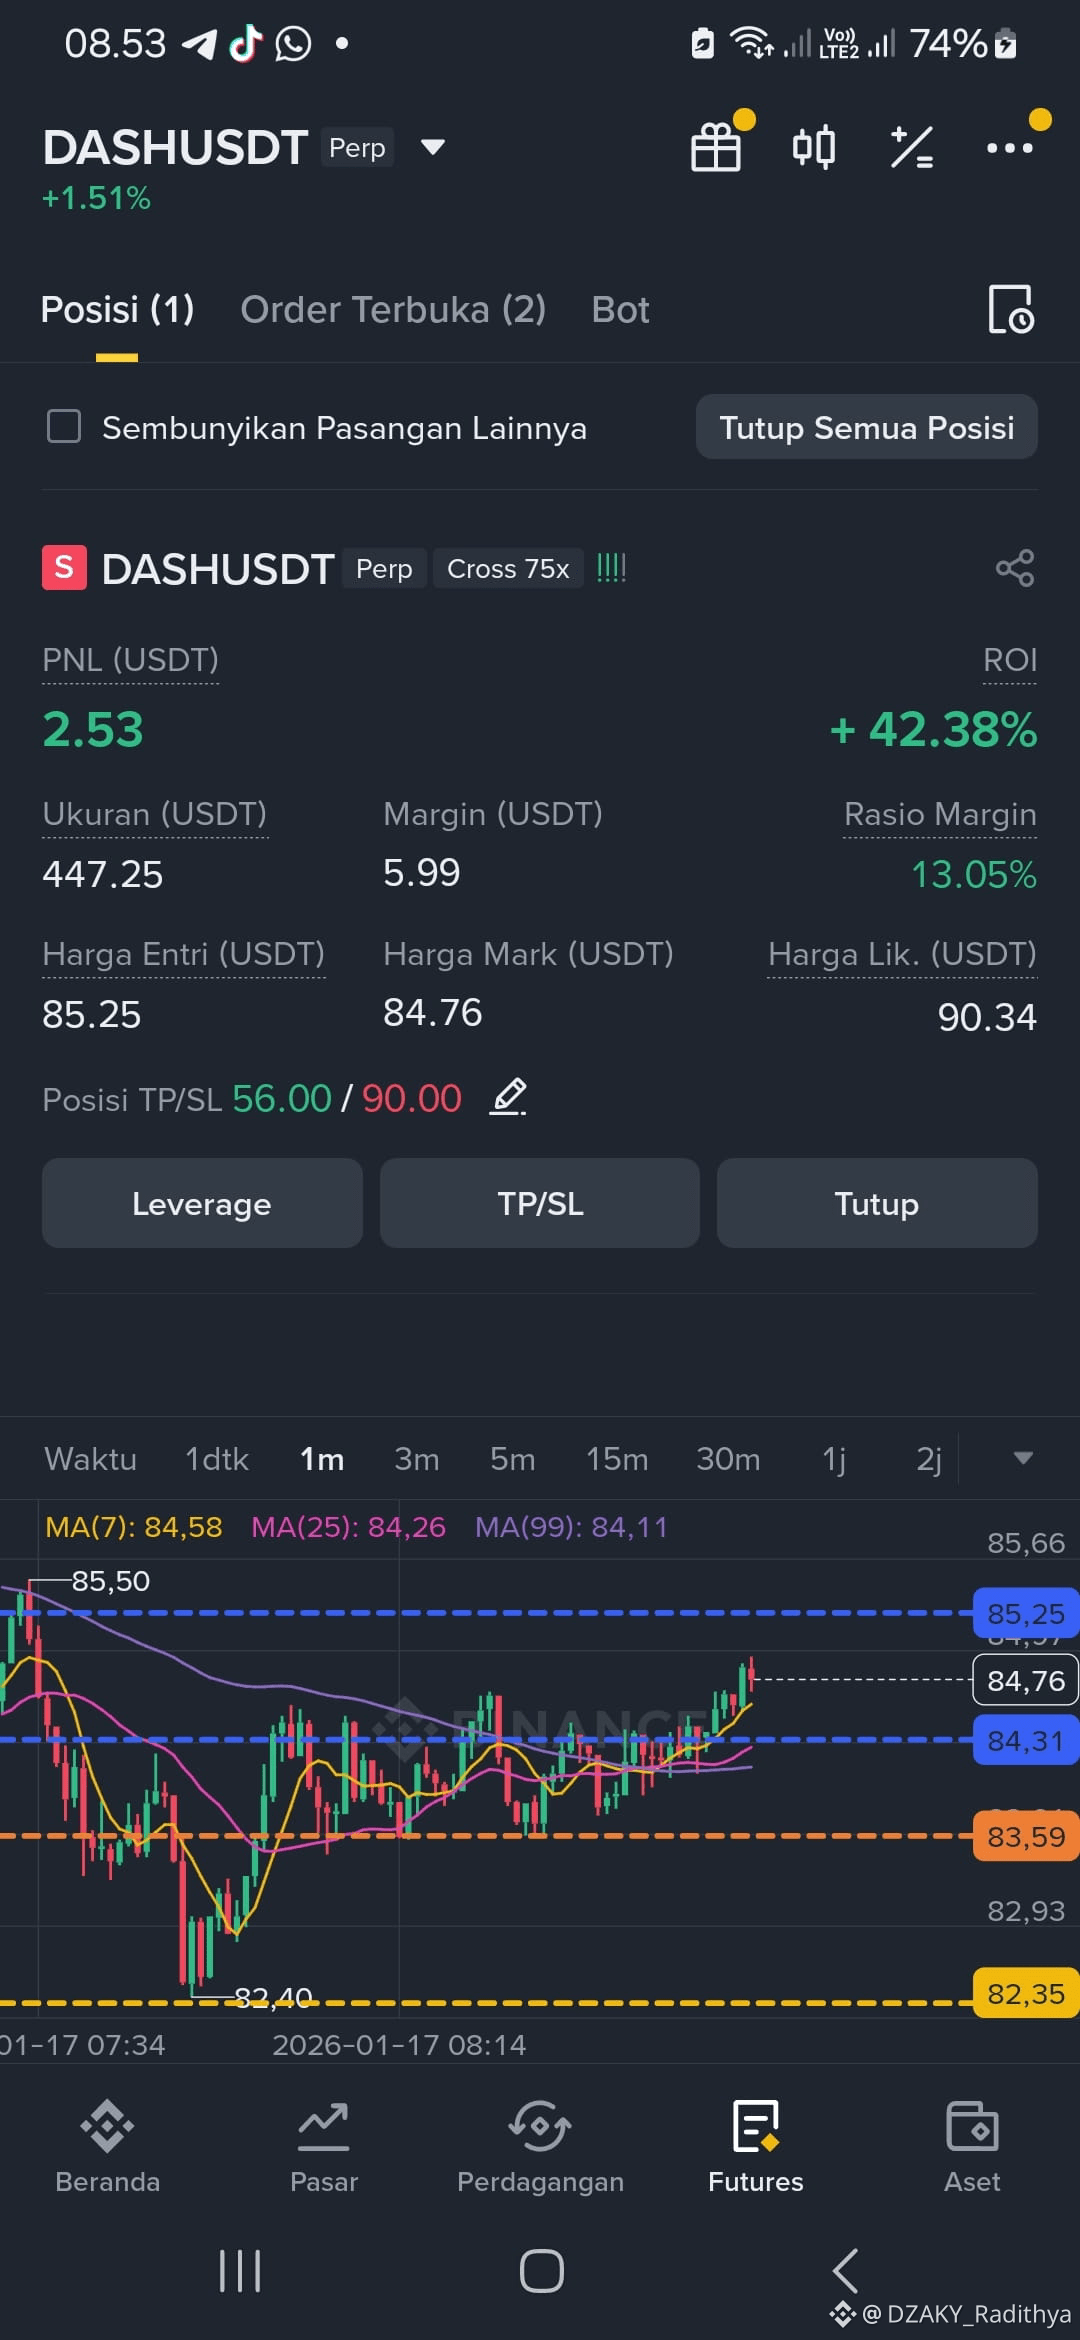Select Waktu chart timeframe
Image resolution: width=1080 pixels, height=2340 pixels.
[x=90, y=1459]
